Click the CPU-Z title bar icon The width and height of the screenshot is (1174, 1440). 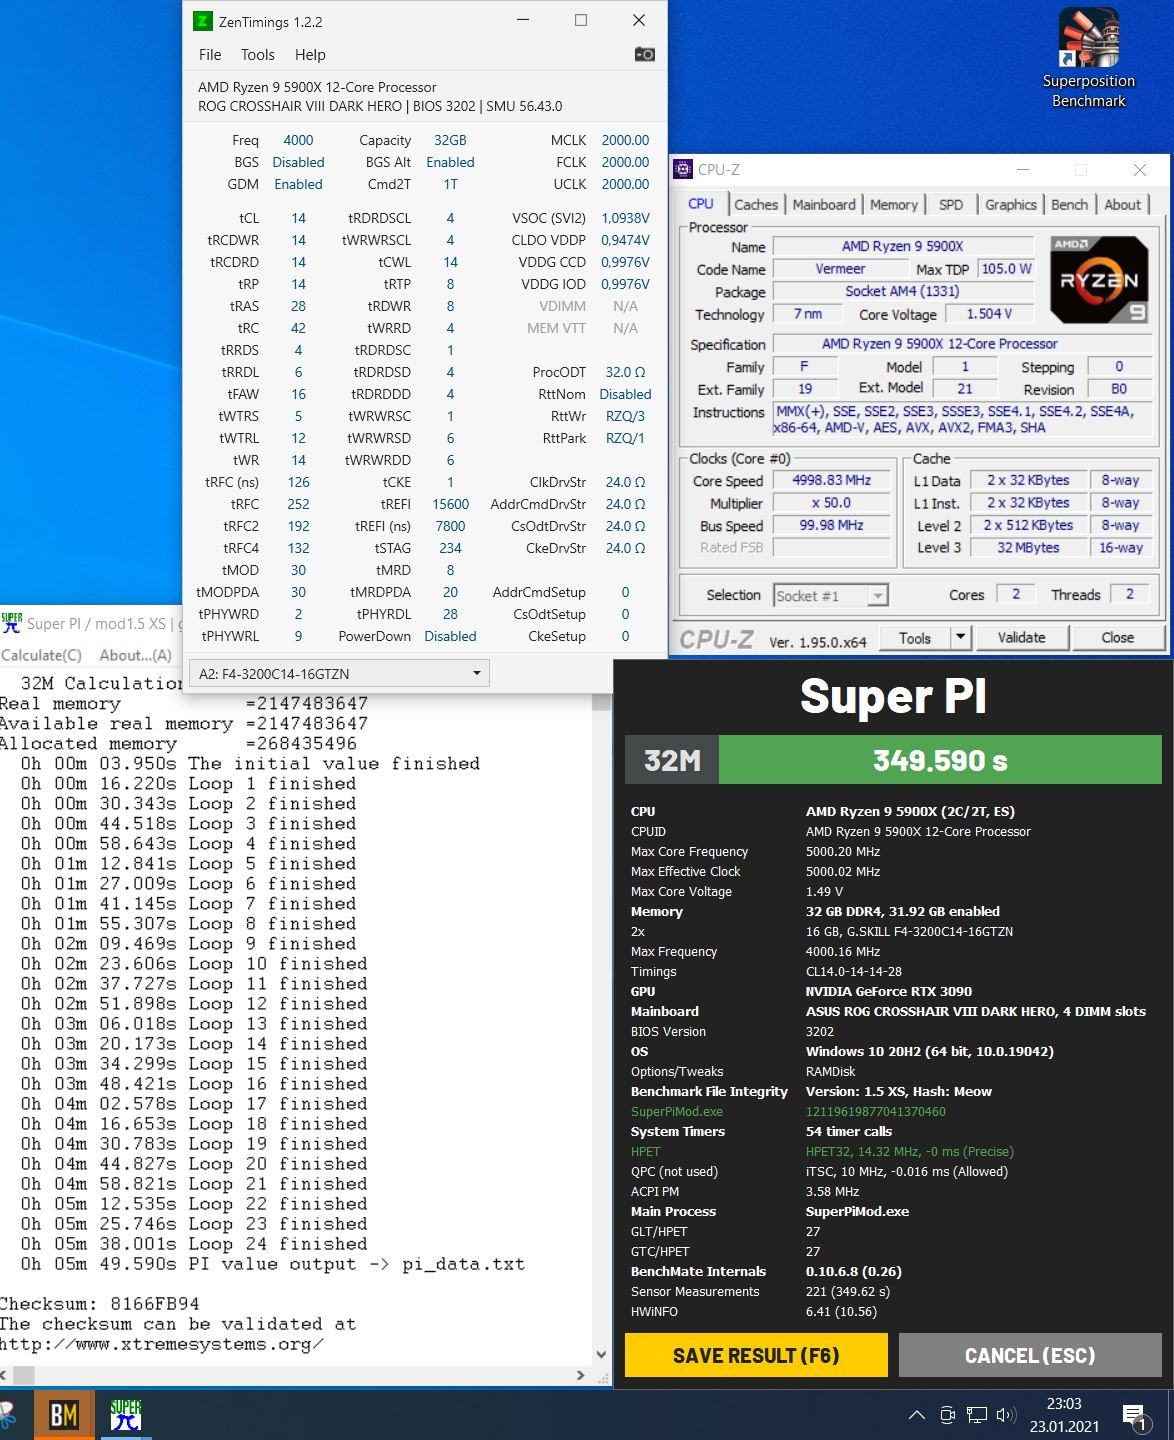pos(683,170)
